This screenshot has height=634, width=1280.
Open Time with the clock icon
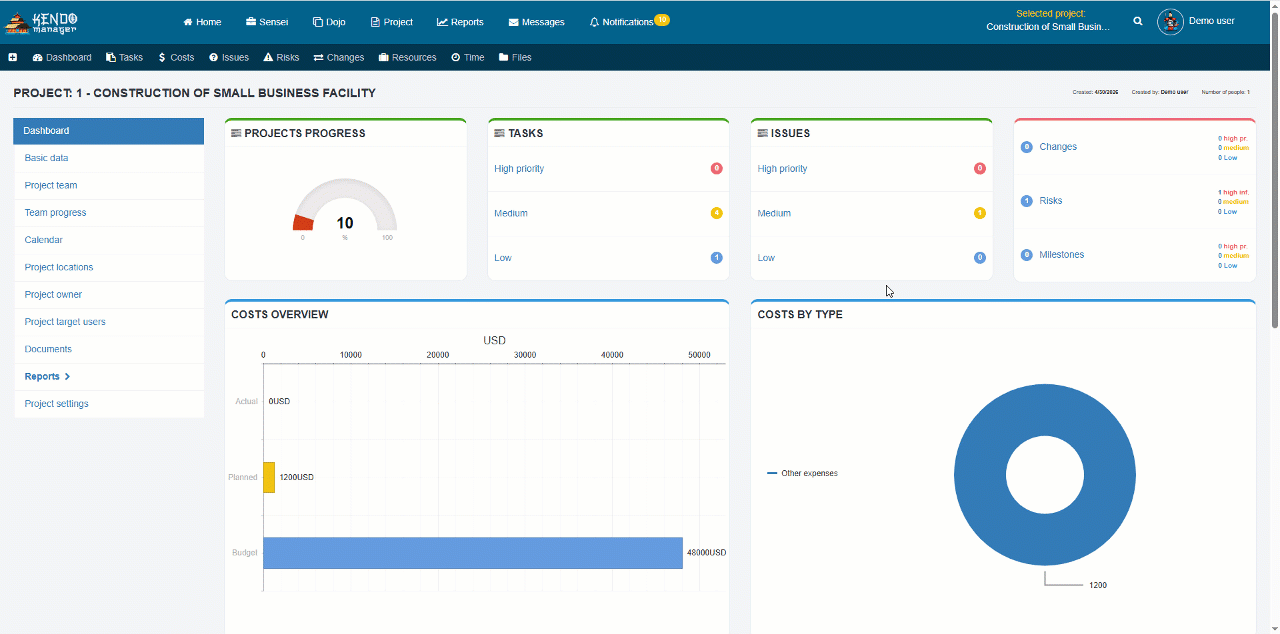tap(467, 57)
